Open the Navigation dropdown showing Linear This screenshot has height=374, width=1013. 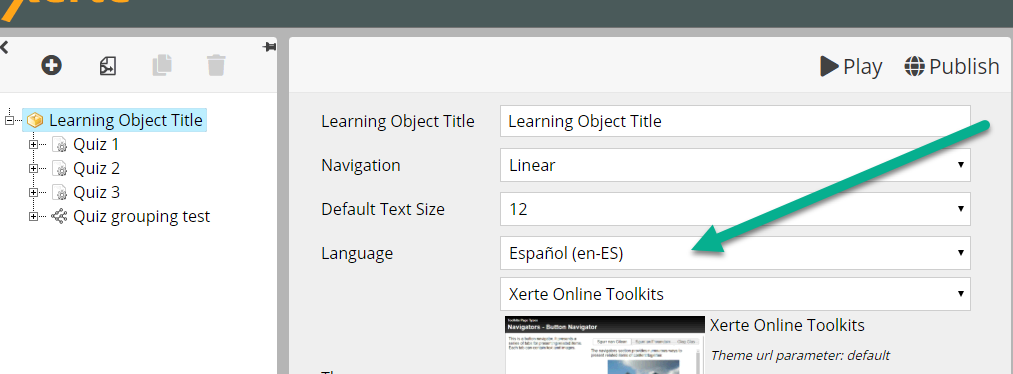point(735,165)
